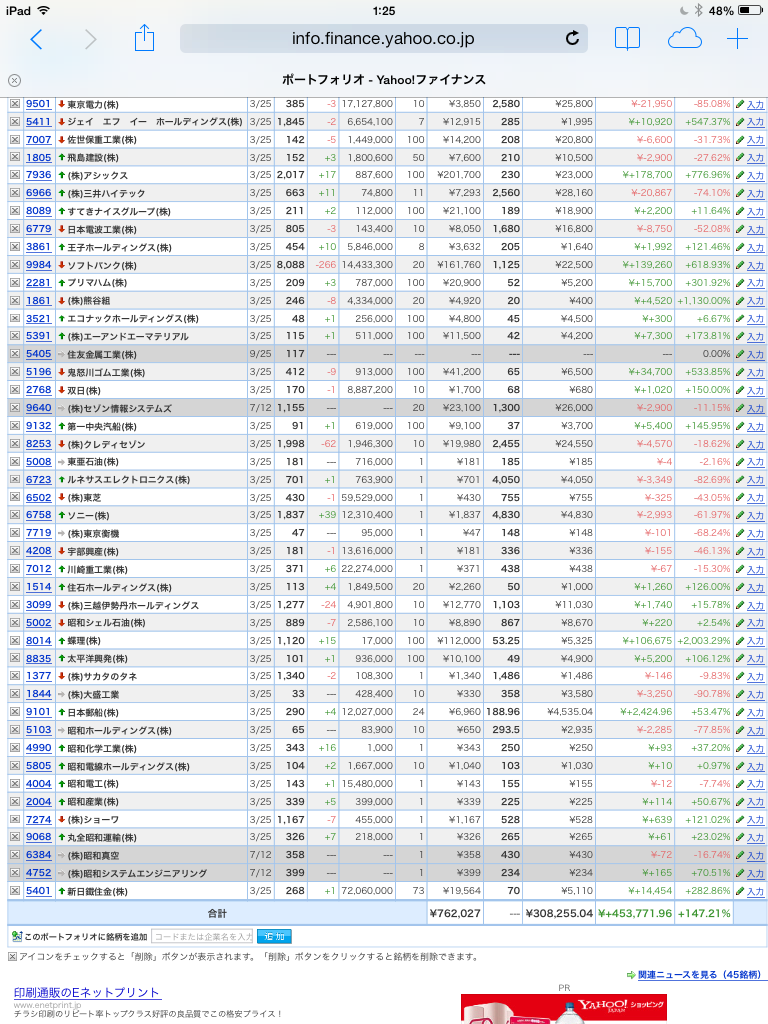Open a new tab with plus icon
The width and height of the screenshot is (768, 1024).
(x=737, y=39)
